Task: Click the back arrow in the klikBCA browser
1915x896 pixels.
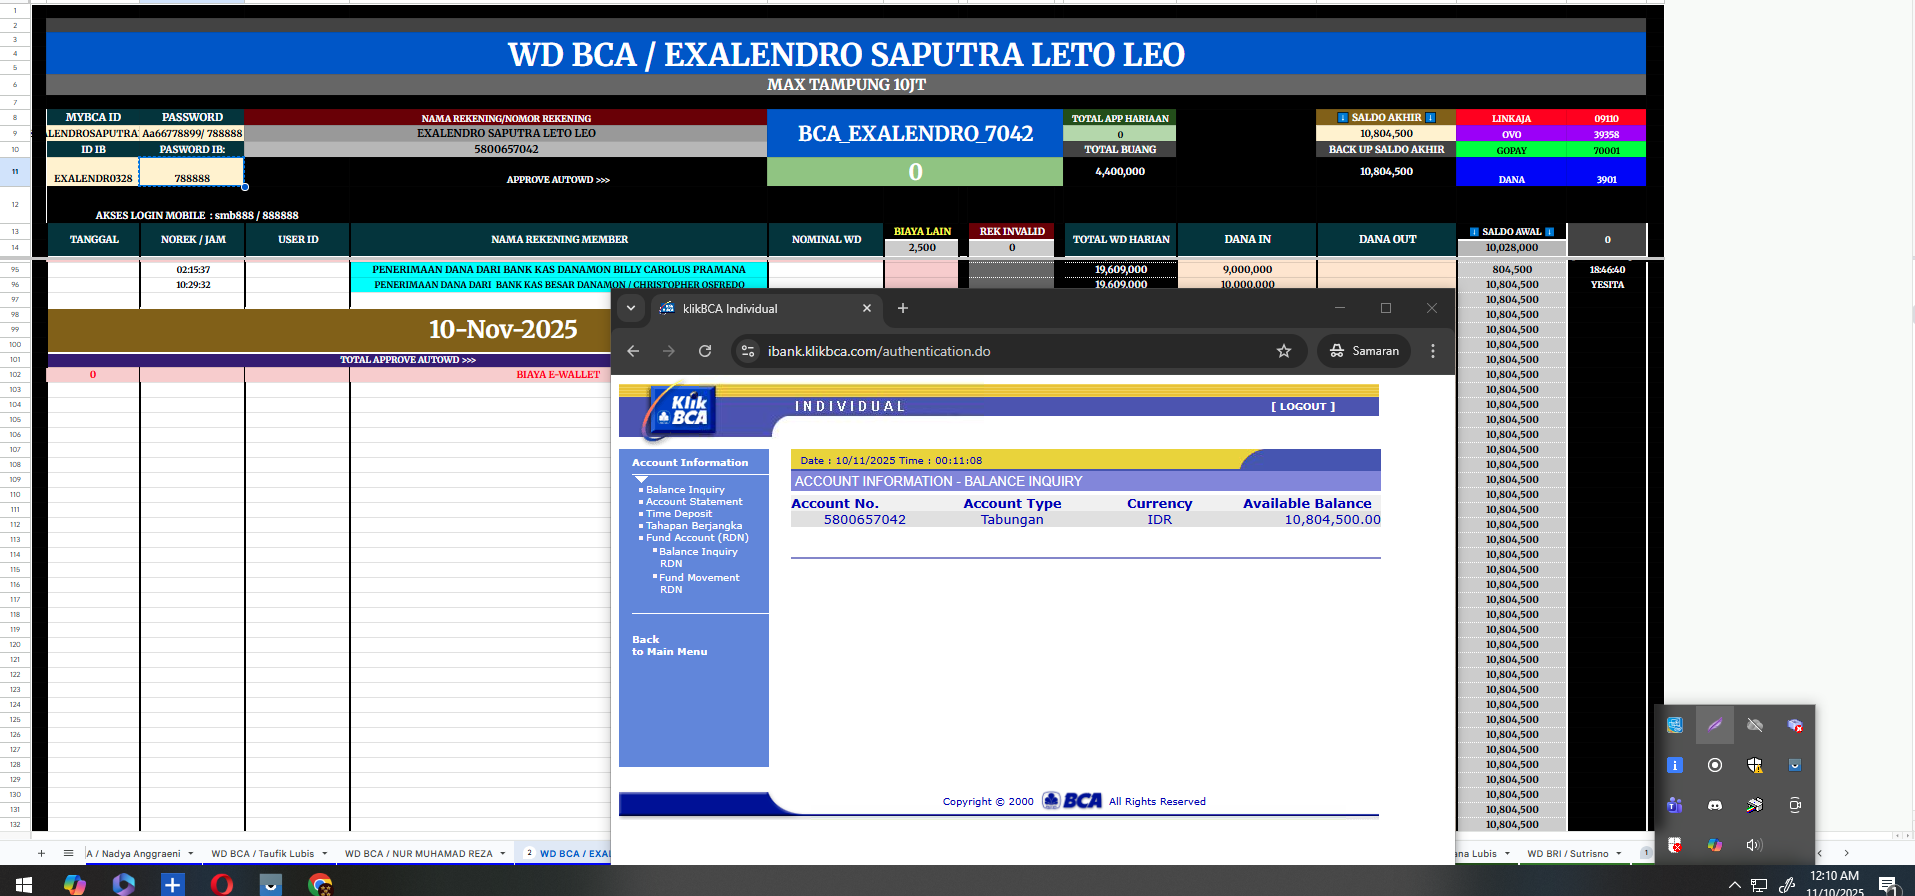Action: [633, 351]
